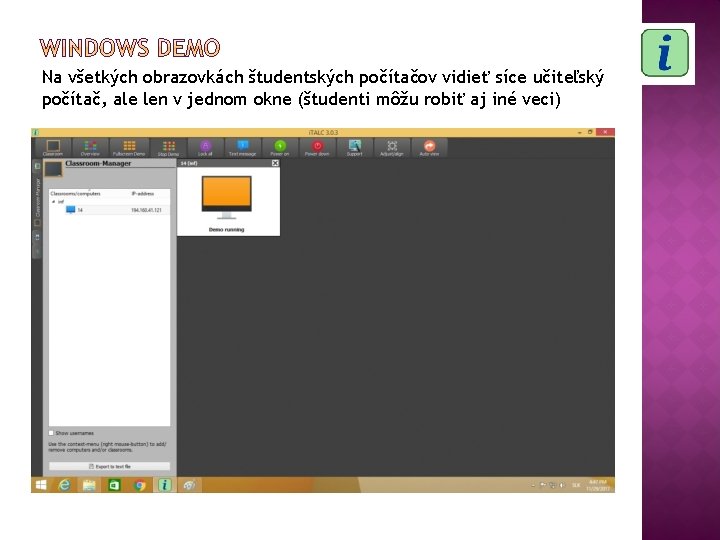The width and height of the screenshot is (720, 540).
Task: Launch Google Chrome from taskbar
Action: pos(140,485)
